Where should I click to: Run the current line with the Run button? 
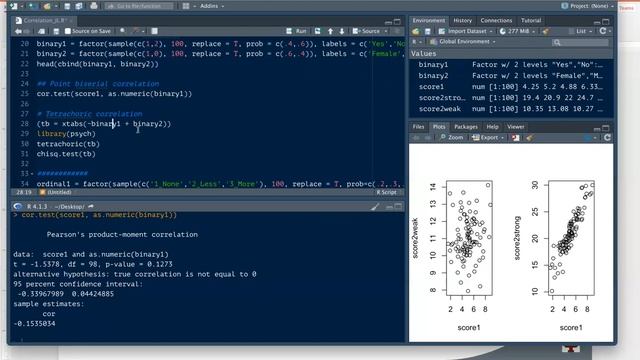[297, 31]
